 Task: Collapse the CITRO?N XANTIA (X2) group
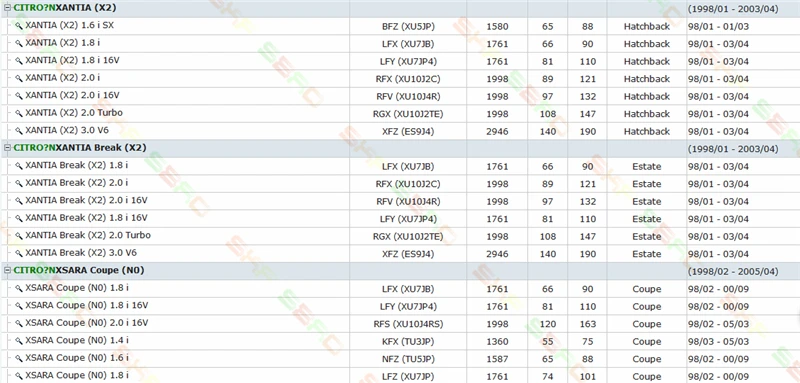tap(8, 8)
